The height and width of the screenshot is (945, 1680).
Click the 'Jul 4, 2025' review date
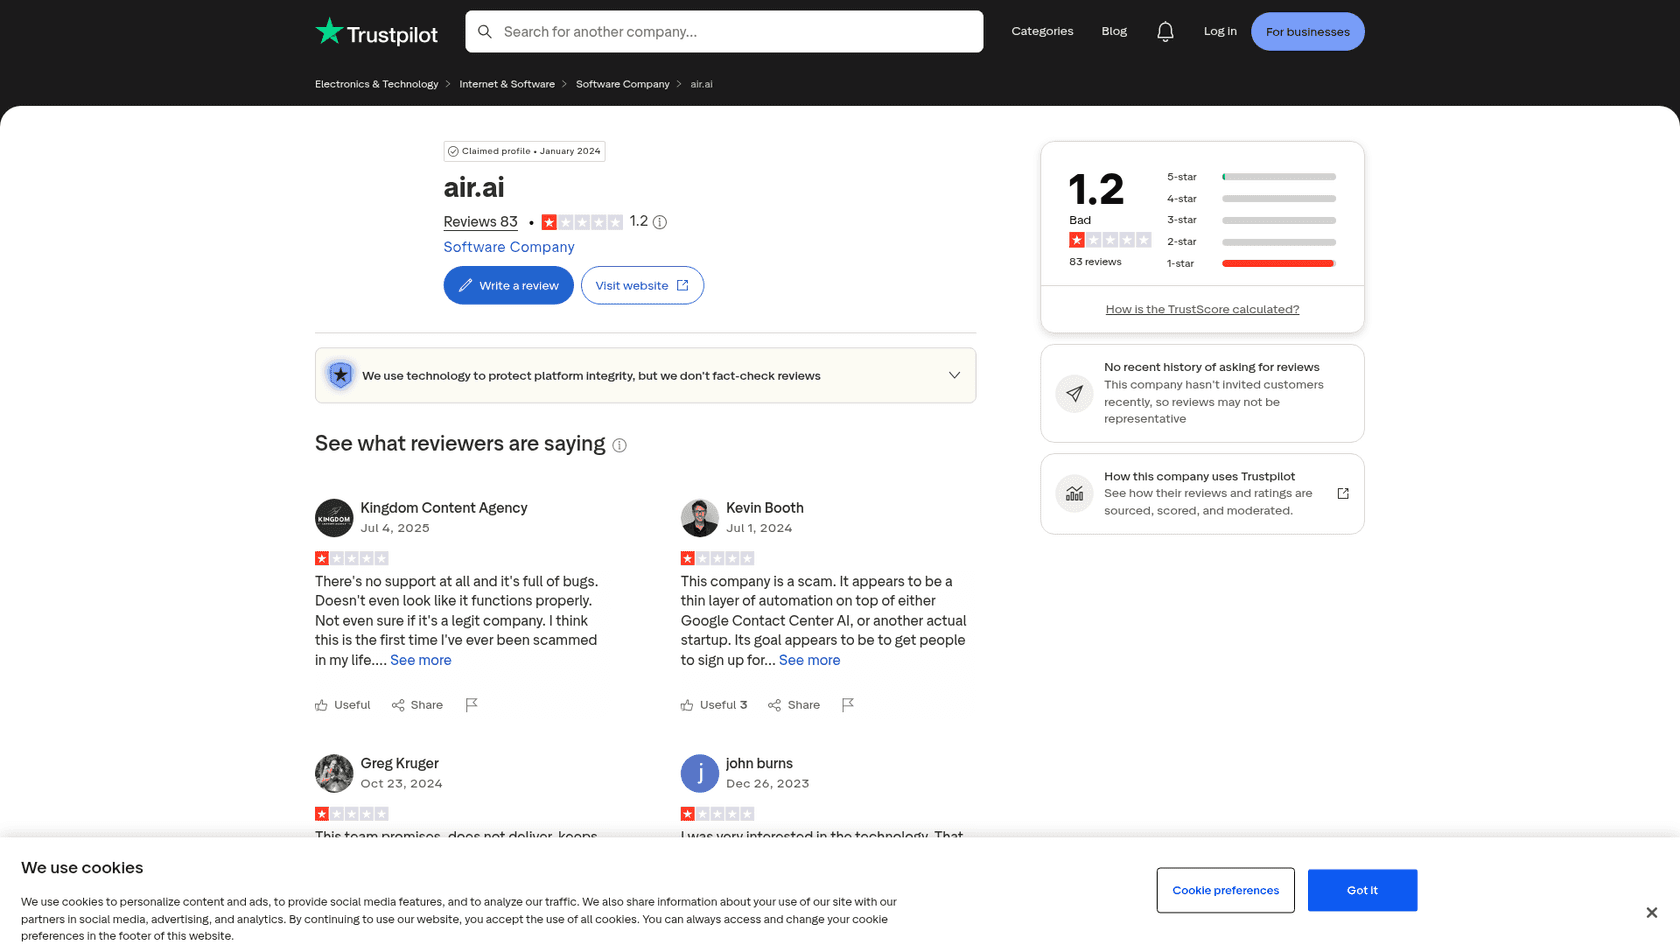(395, 528)
